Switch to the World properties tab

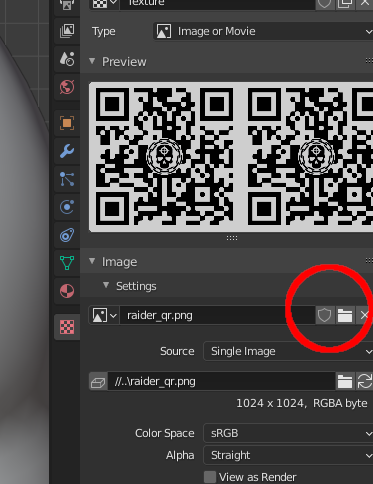[67, 87]
